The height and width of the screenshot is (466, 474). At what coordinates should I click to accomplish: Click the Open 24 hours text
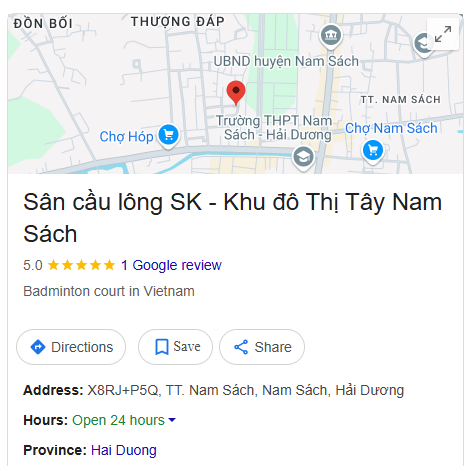coord(118,420)
